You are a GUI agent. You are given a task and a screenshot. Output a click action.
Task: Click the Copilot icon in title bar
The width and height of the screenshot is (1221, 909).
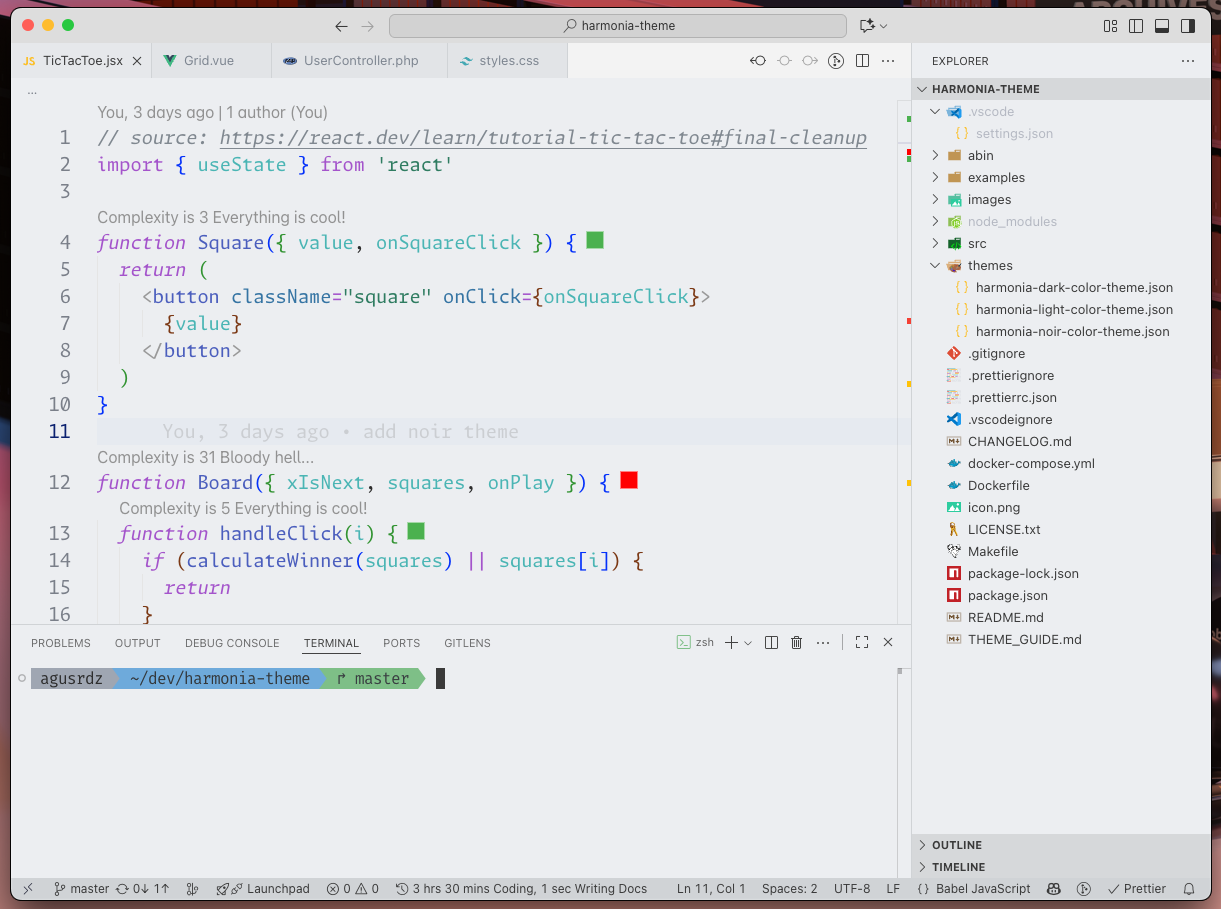click(x=867, y=26)
